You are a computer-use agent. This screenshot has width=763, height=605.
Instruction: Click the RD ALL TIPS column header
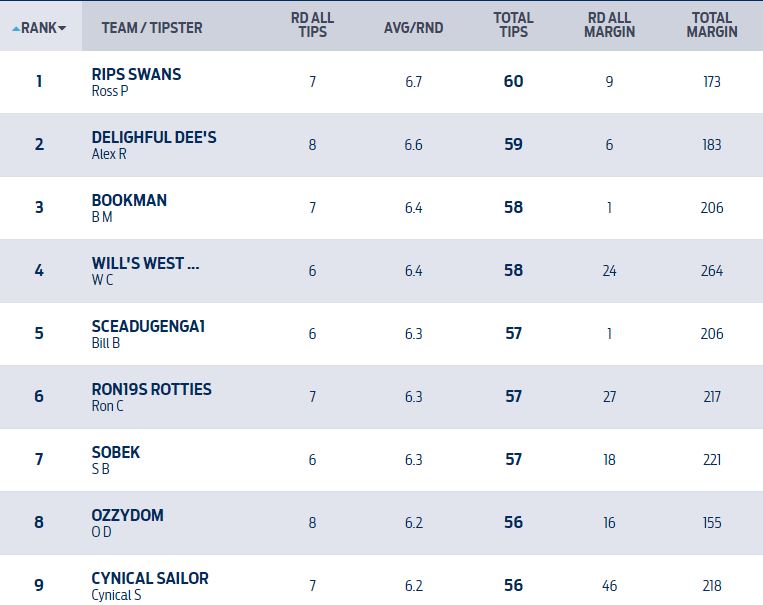312,25
